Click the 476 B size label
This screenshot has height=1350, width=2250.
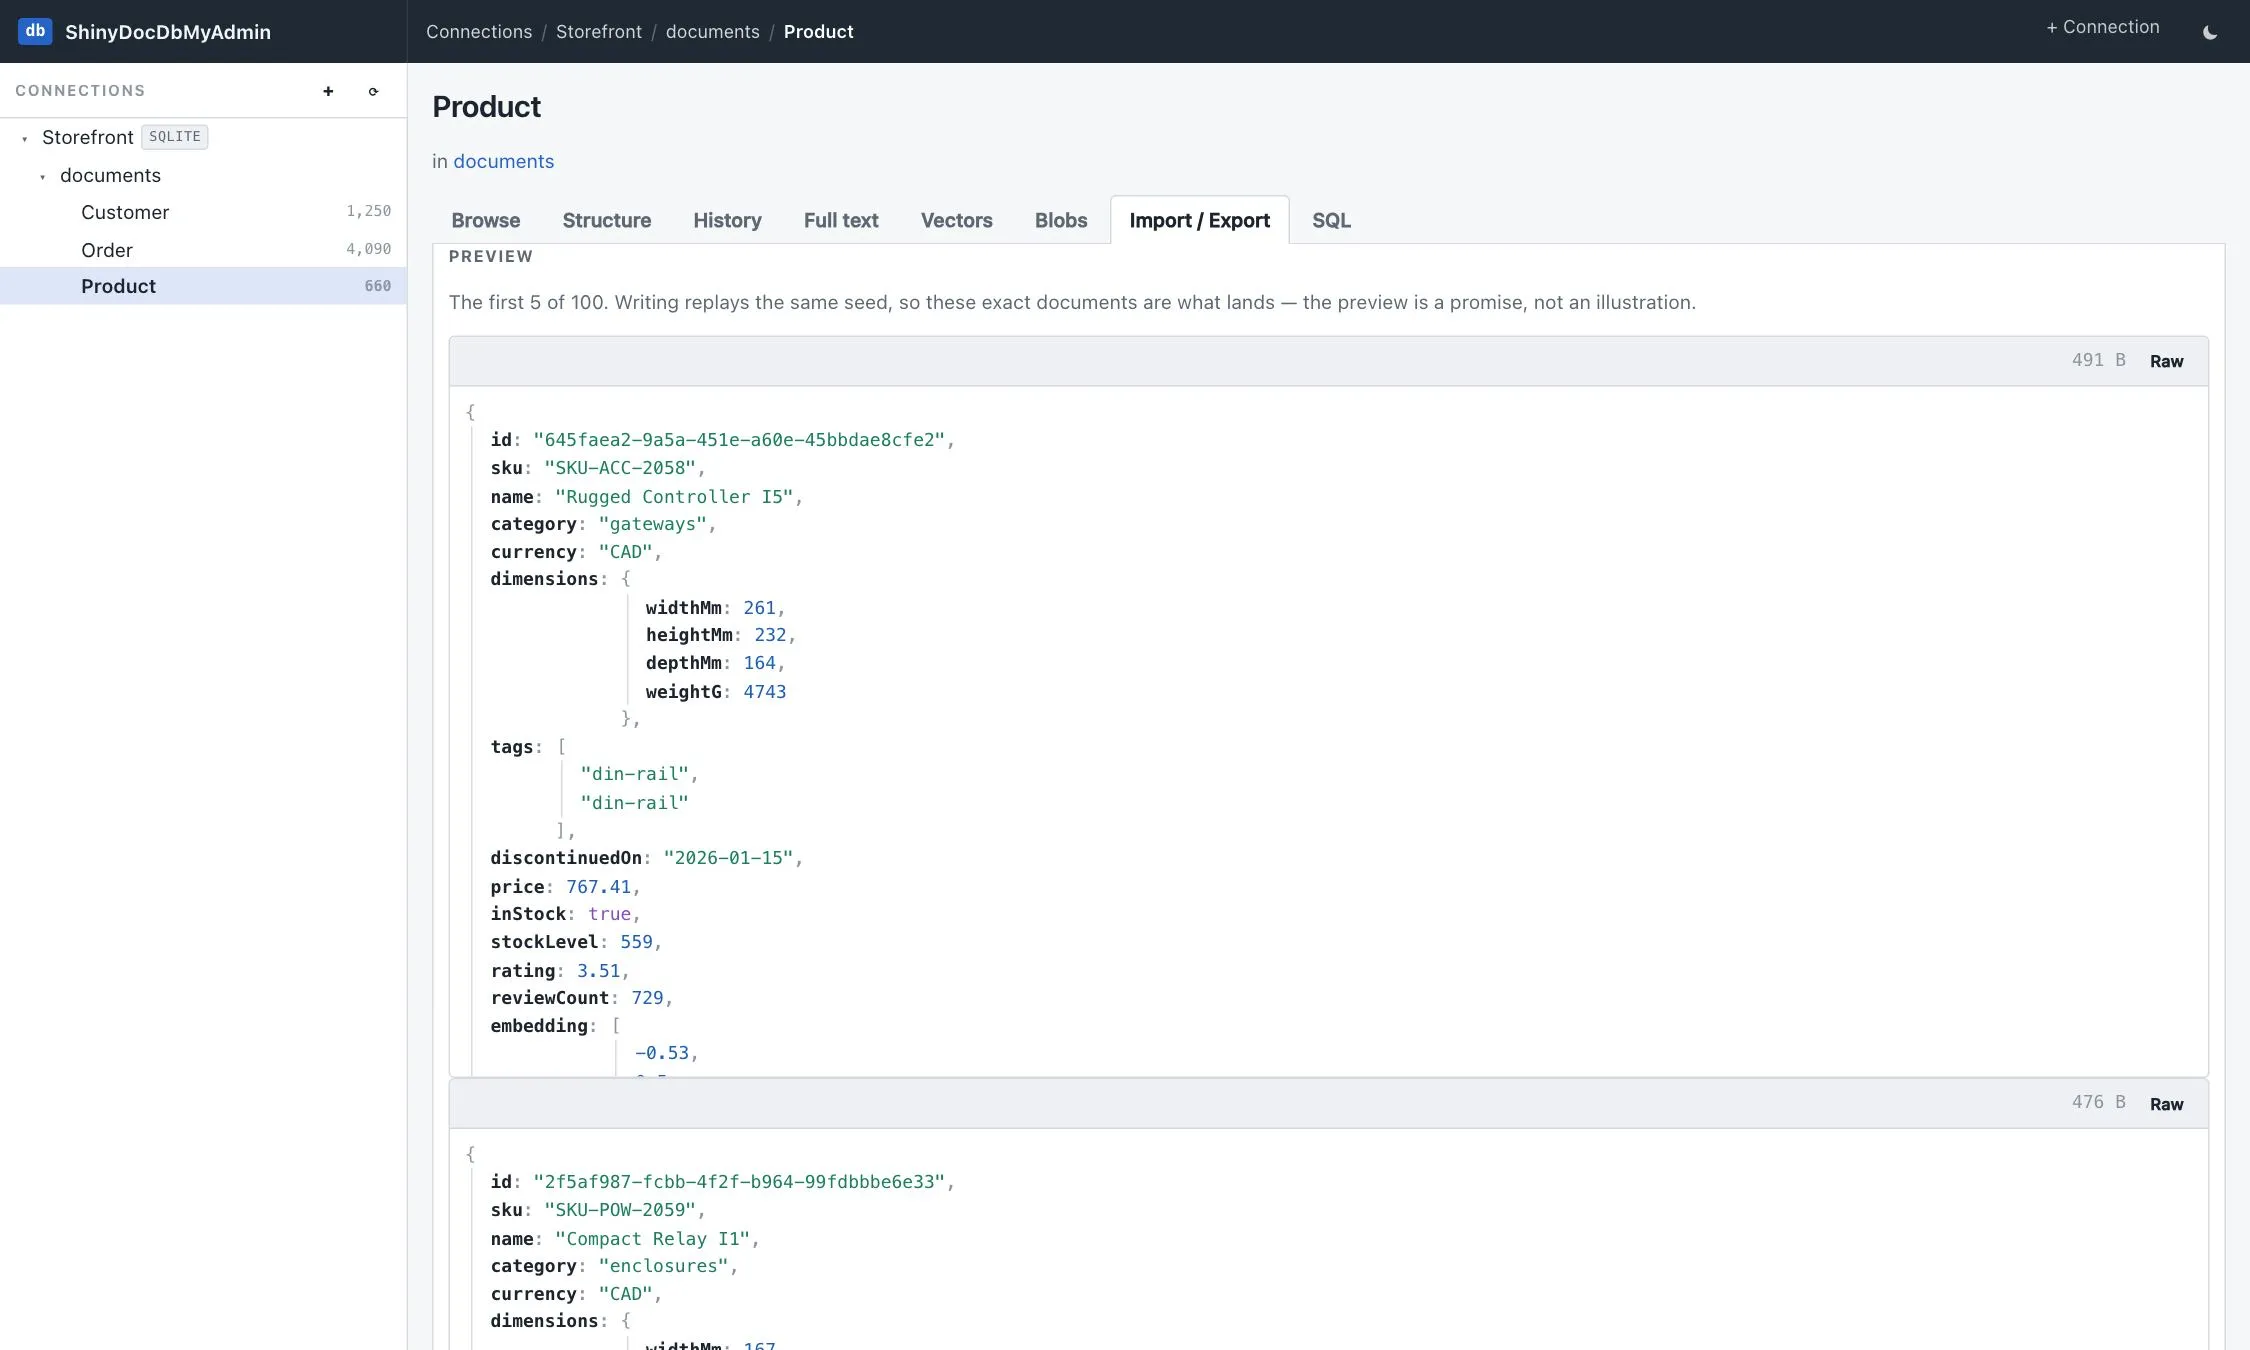[2099, 1102]
